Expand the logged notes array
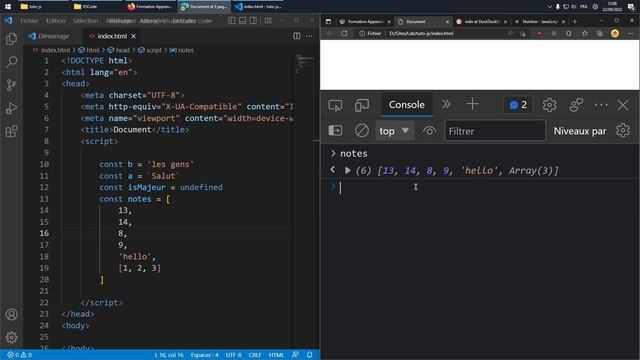Viewport: 640px width, 360px height. tap(347, 170)
